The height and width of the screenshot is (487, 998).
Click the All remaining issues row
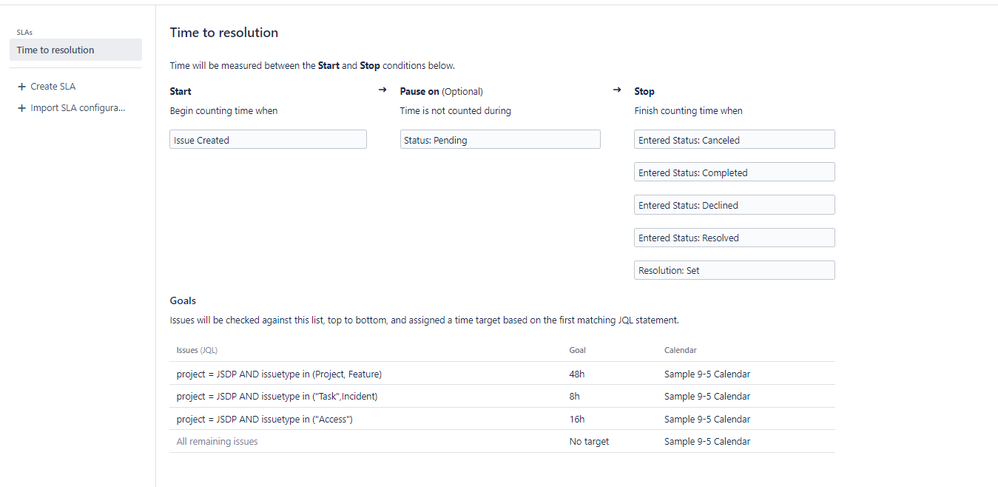pos(217,441)
